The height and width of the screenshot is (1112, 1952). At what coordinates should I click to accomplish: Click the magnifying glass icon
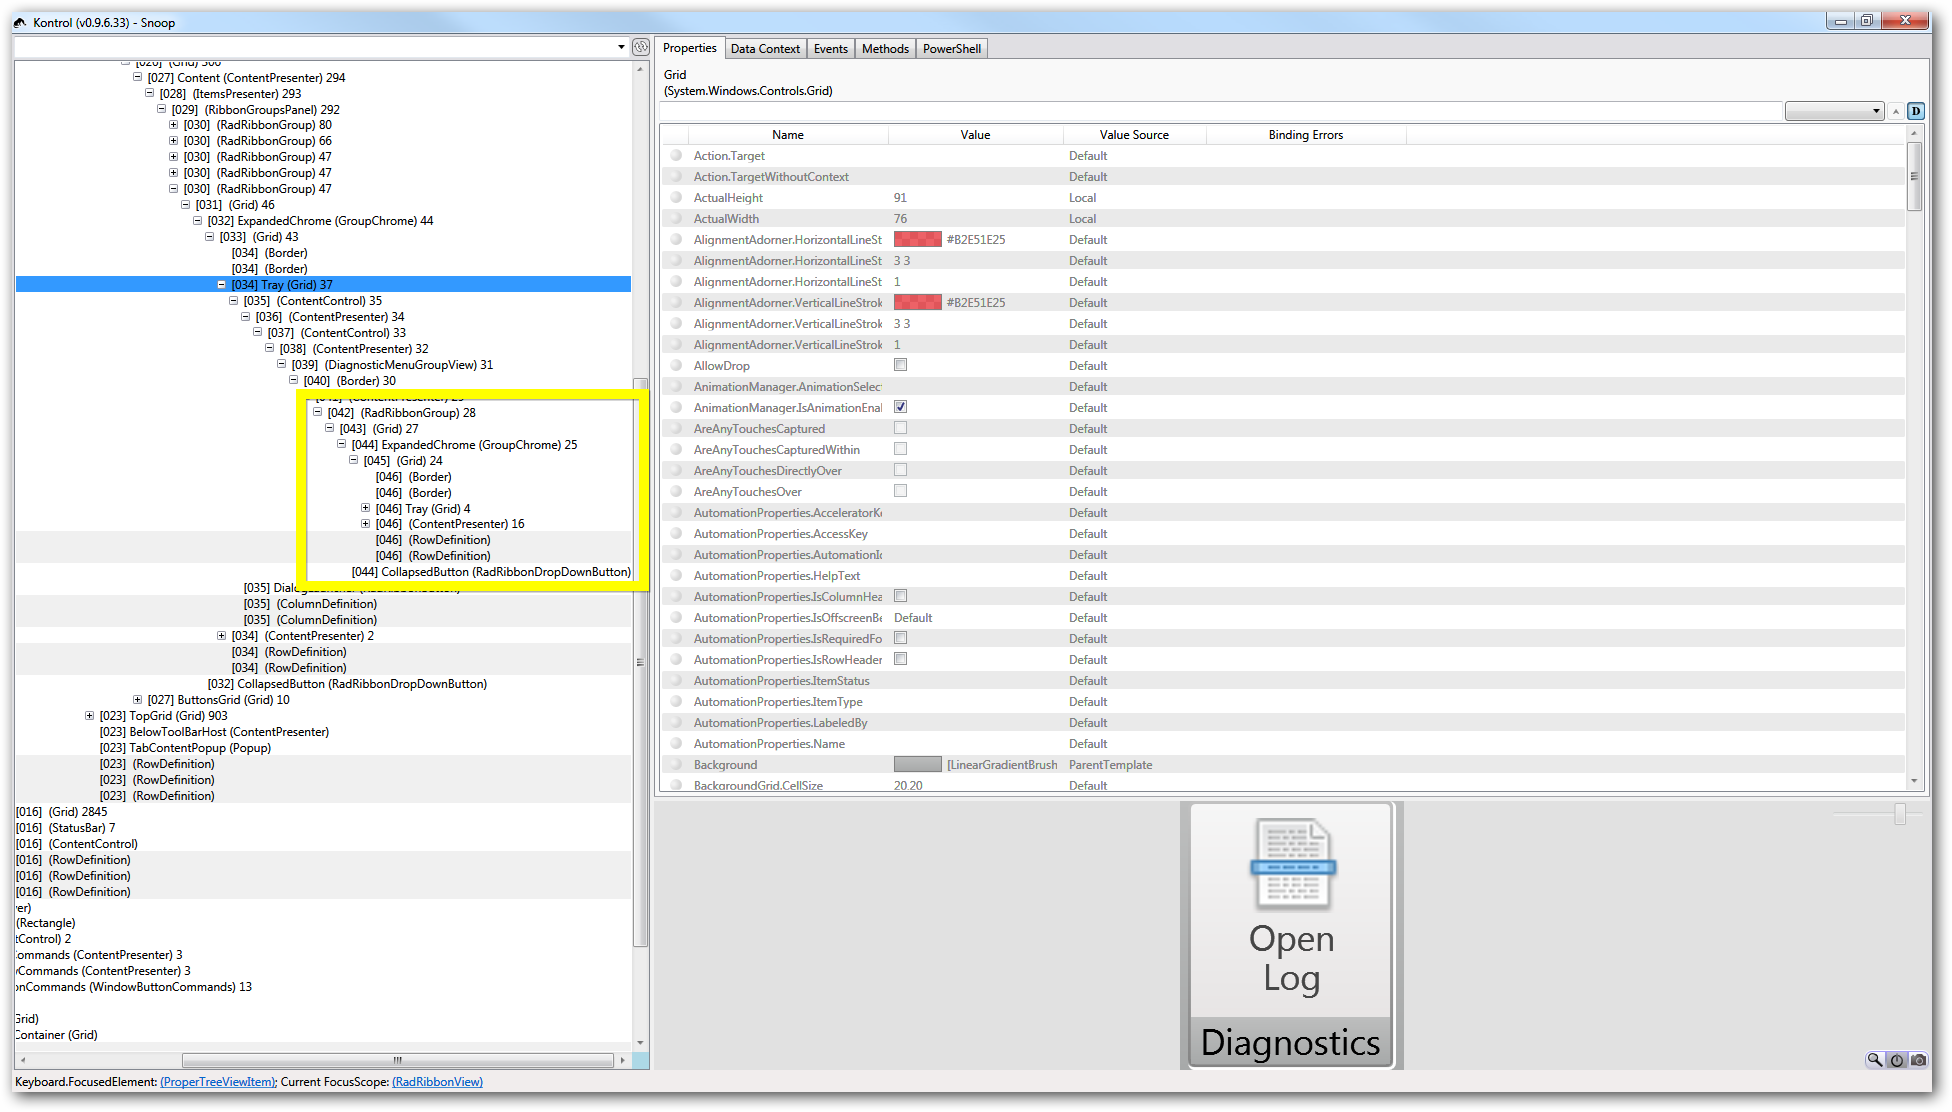[1874, 1060]
